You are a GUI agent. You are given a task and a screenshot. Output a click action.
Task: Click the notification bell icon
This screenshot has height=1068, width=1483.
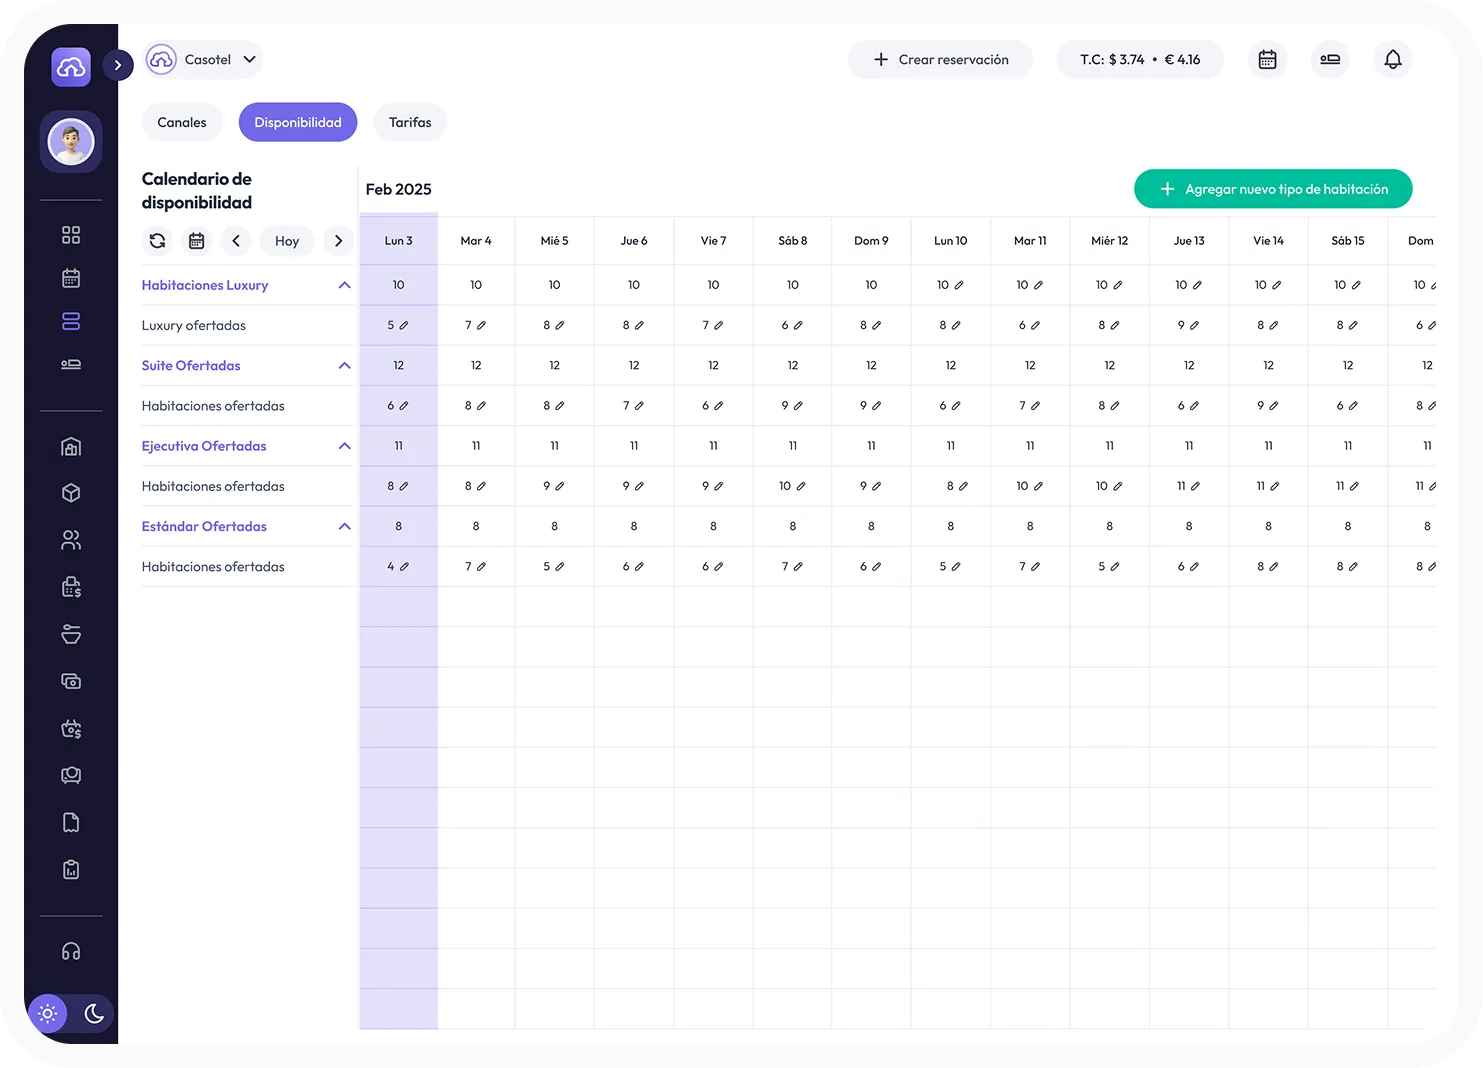click(1392, 60)
